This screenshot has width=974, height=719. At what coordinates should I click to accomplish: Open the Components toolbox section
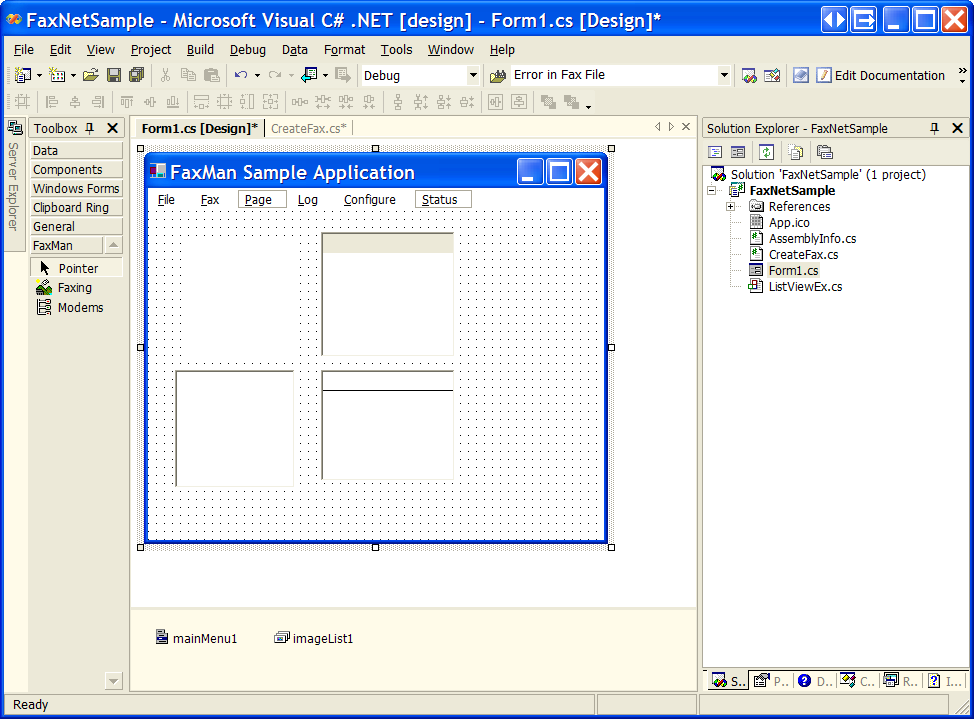pos(76,170)
